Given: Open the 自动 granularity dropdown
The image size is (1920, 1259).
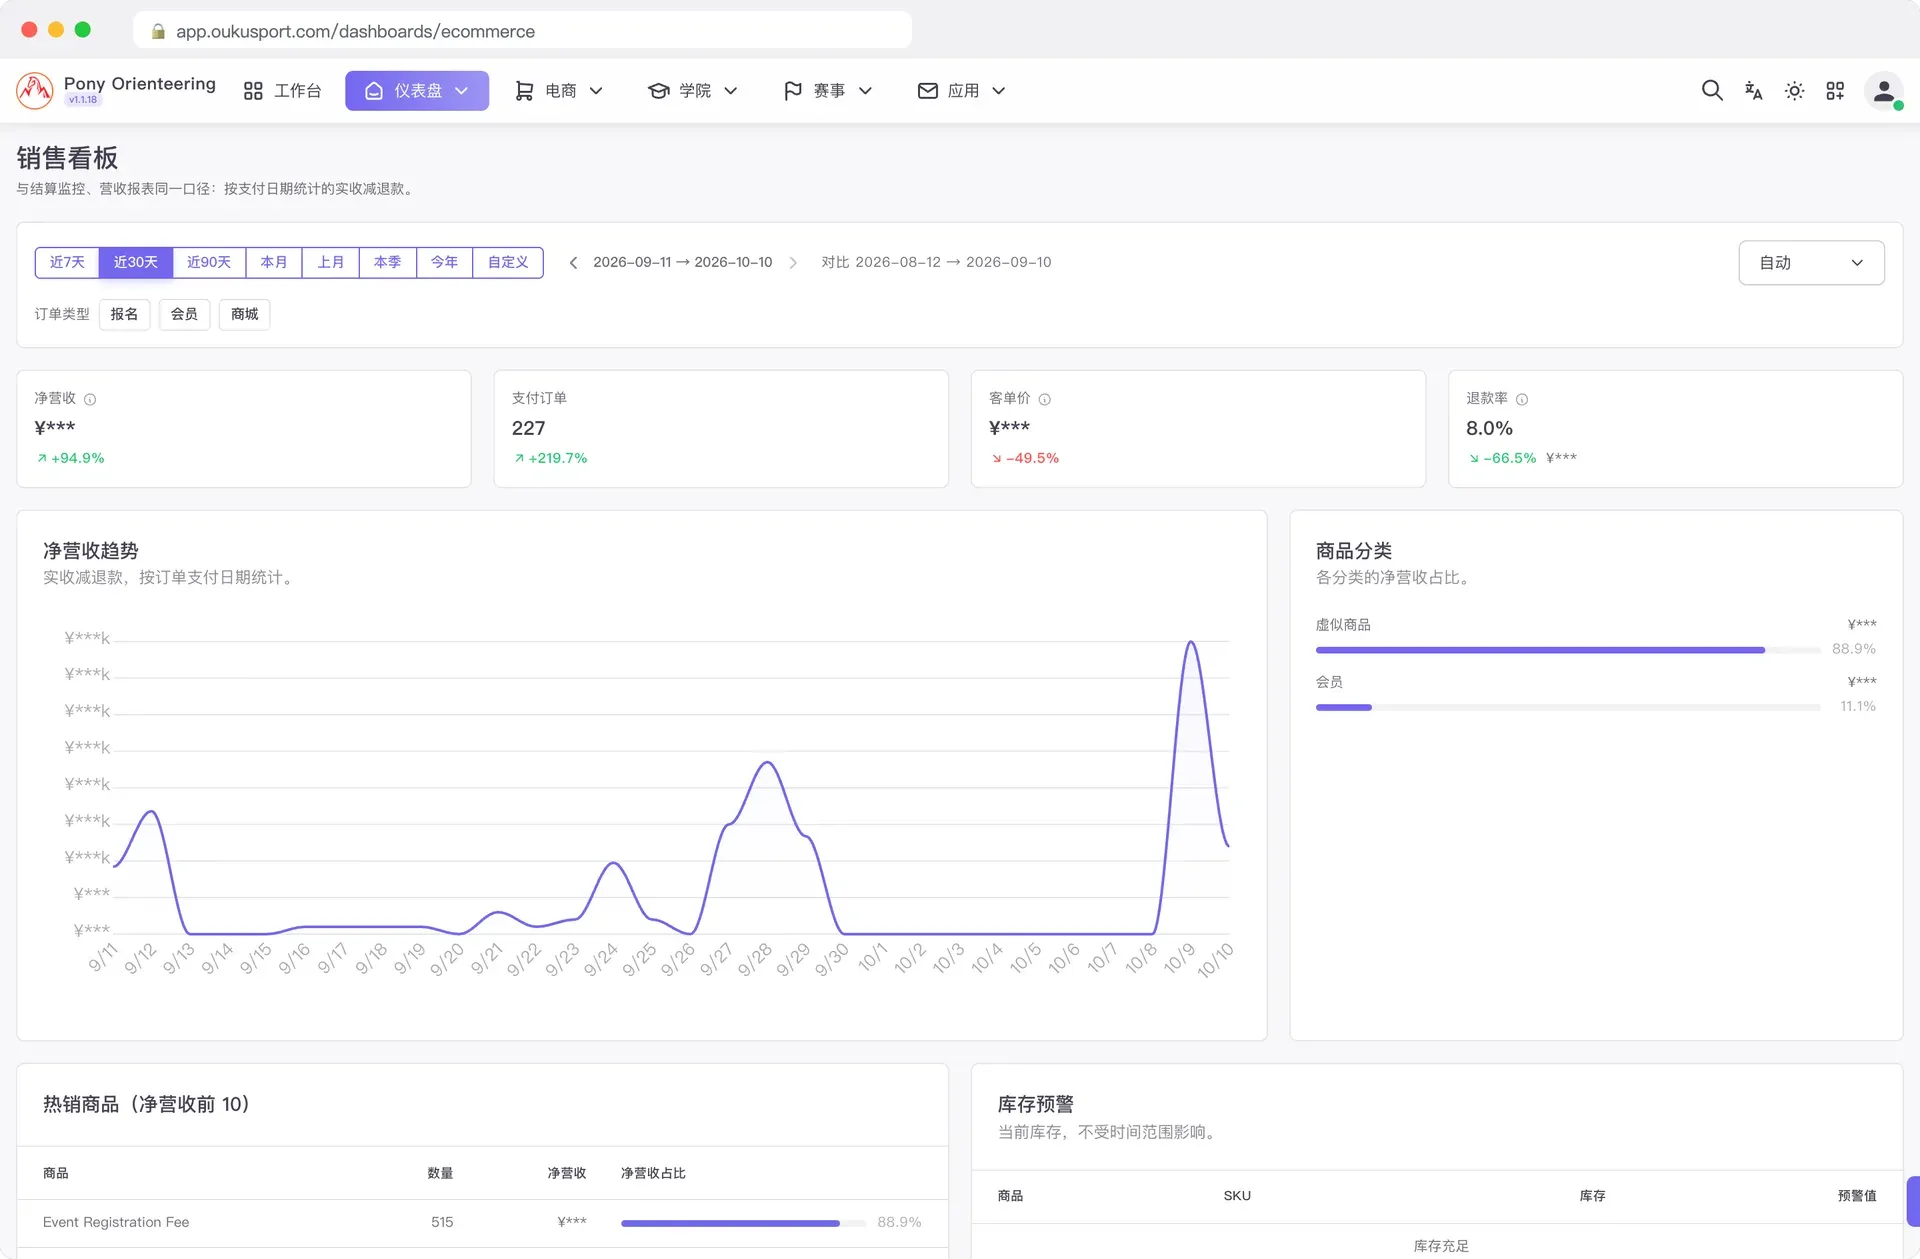Looking at the screenshot, I should (x=1811, y=262).
